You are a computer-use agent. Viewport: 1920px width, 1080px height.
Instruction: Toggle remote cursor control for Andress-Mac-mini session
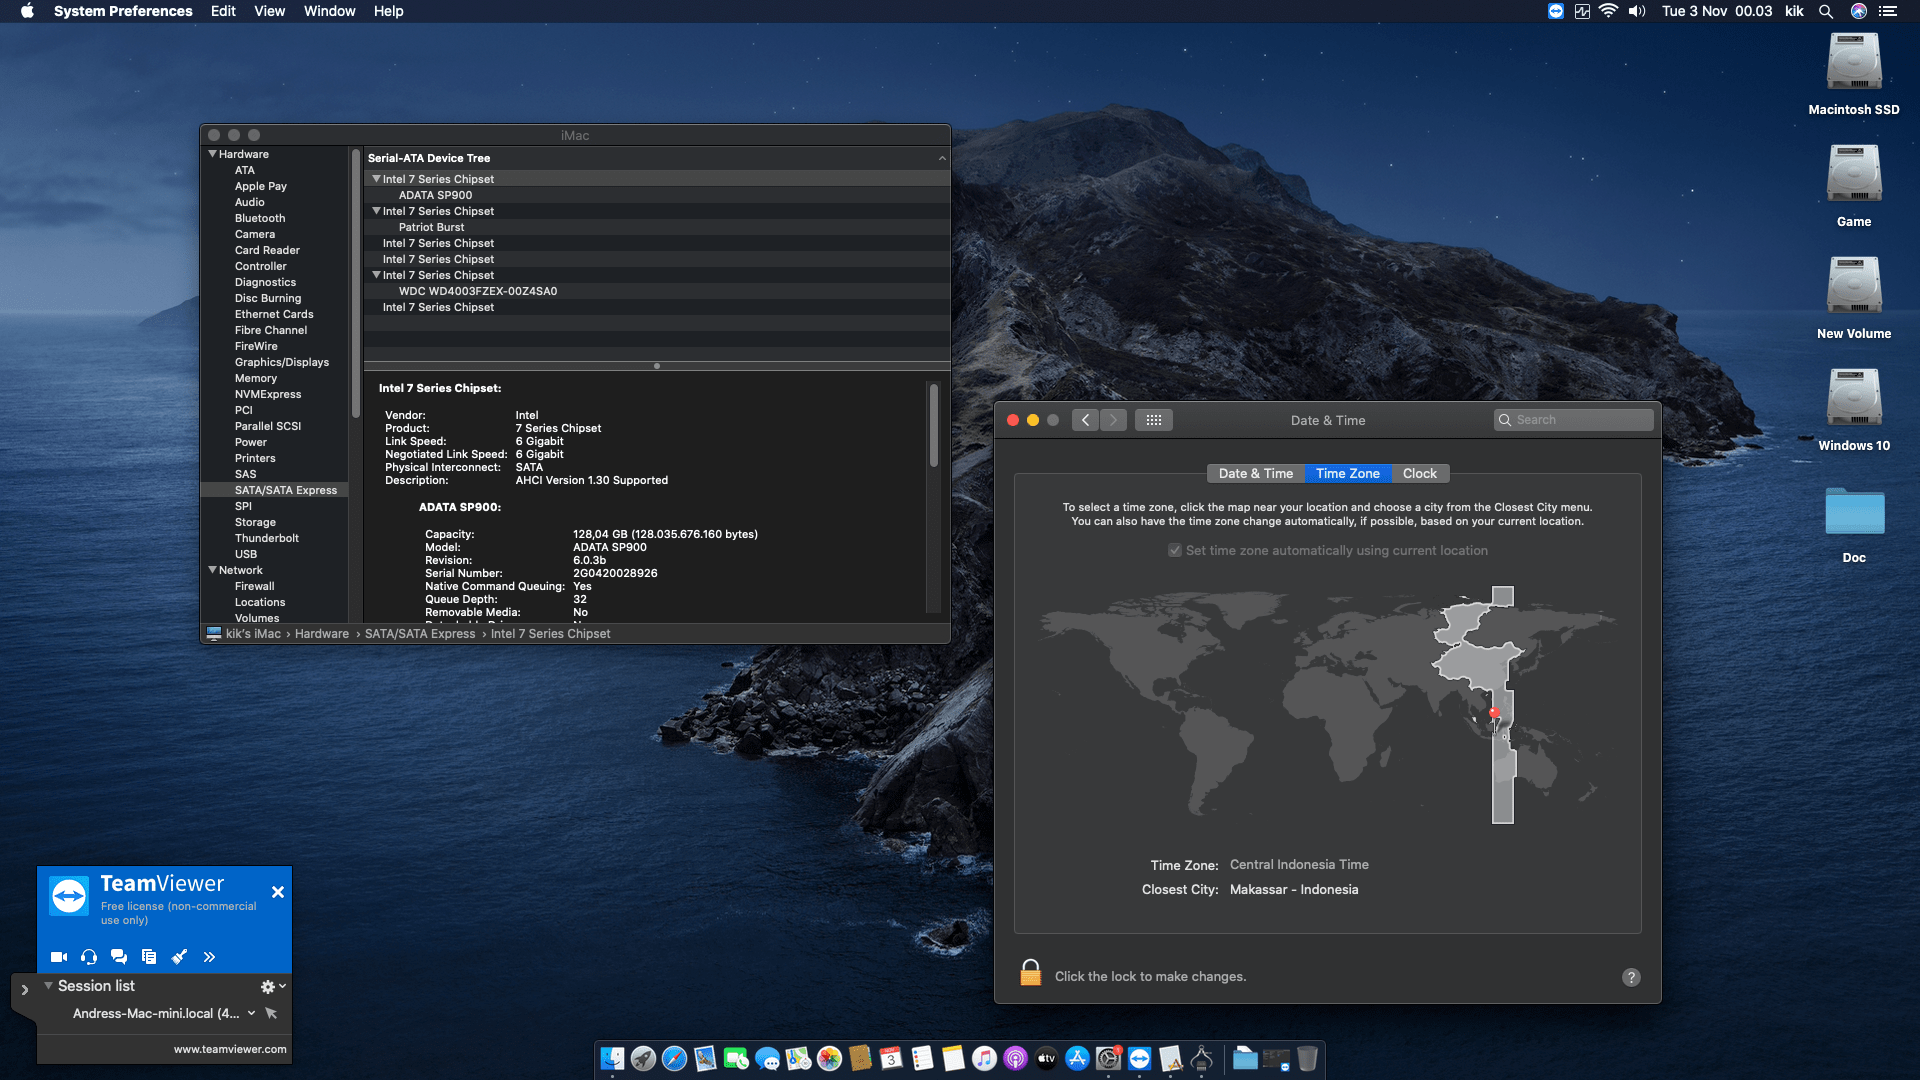(271, 1013)
